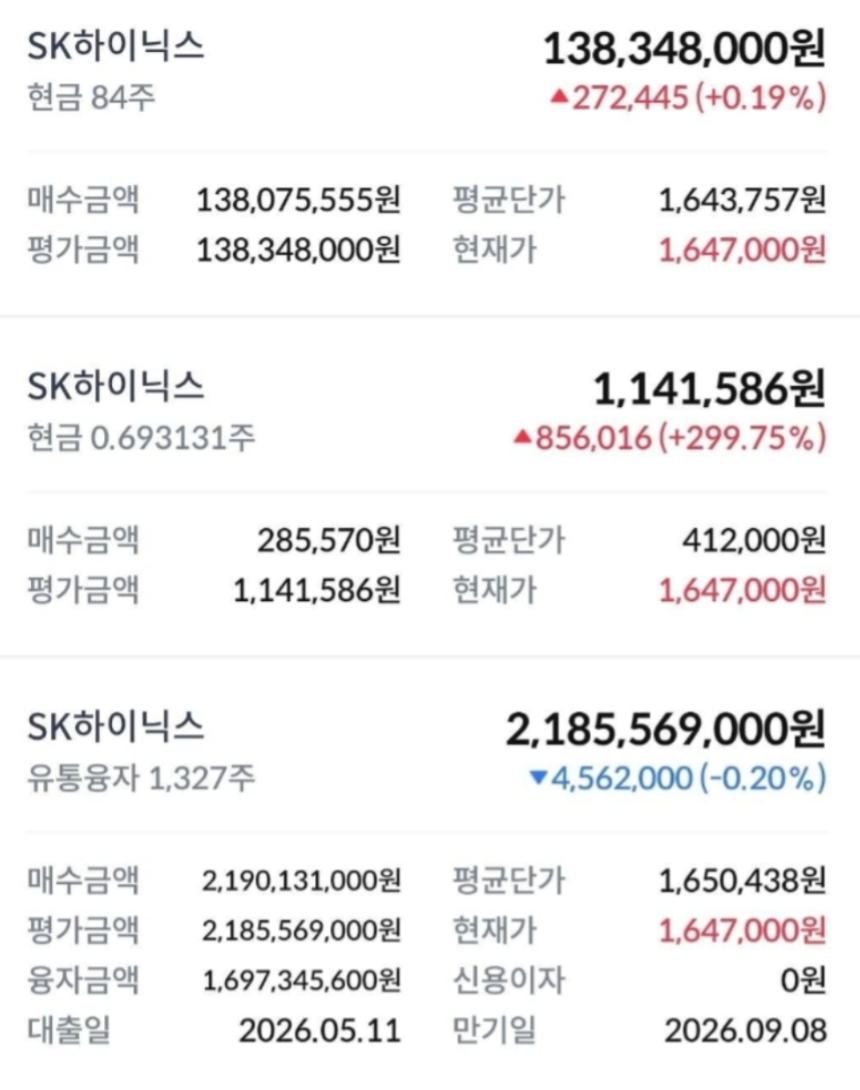The image size is (860, 1090).
Task: Click the 1,650,438원 average price in margin holding
Action: [x=743, y=881]
